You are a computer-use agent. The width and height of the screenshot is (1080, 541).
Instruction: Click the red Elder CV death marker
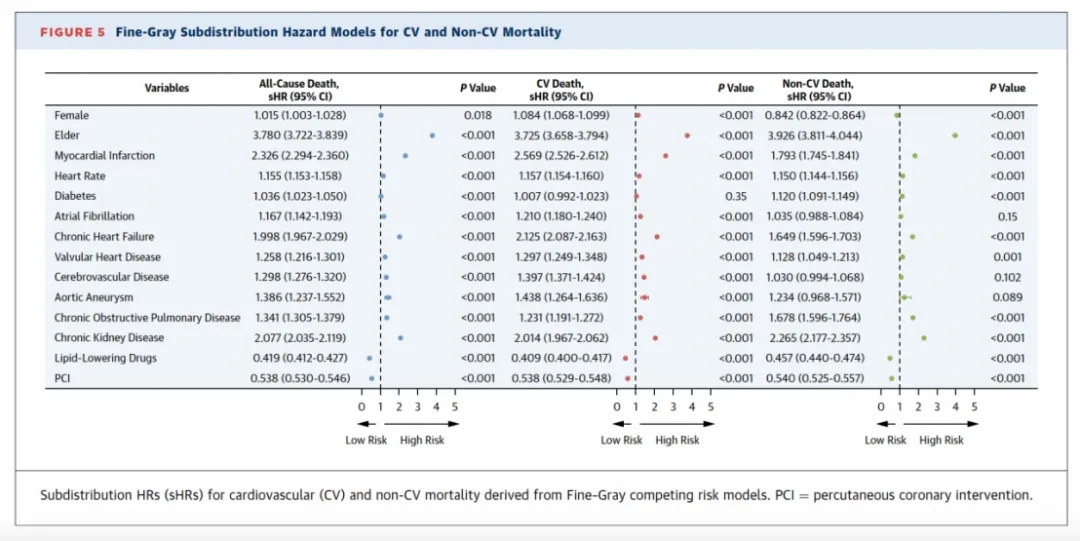tap(687, 135)
